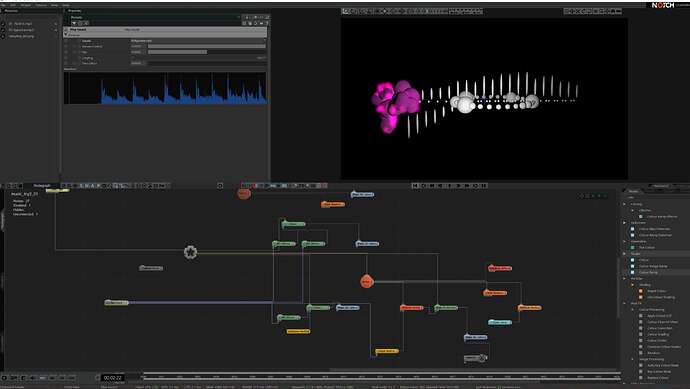
Task: Click the bottom-left timeline corner icon
Action: pyautogui.click(x=4, y=378)
